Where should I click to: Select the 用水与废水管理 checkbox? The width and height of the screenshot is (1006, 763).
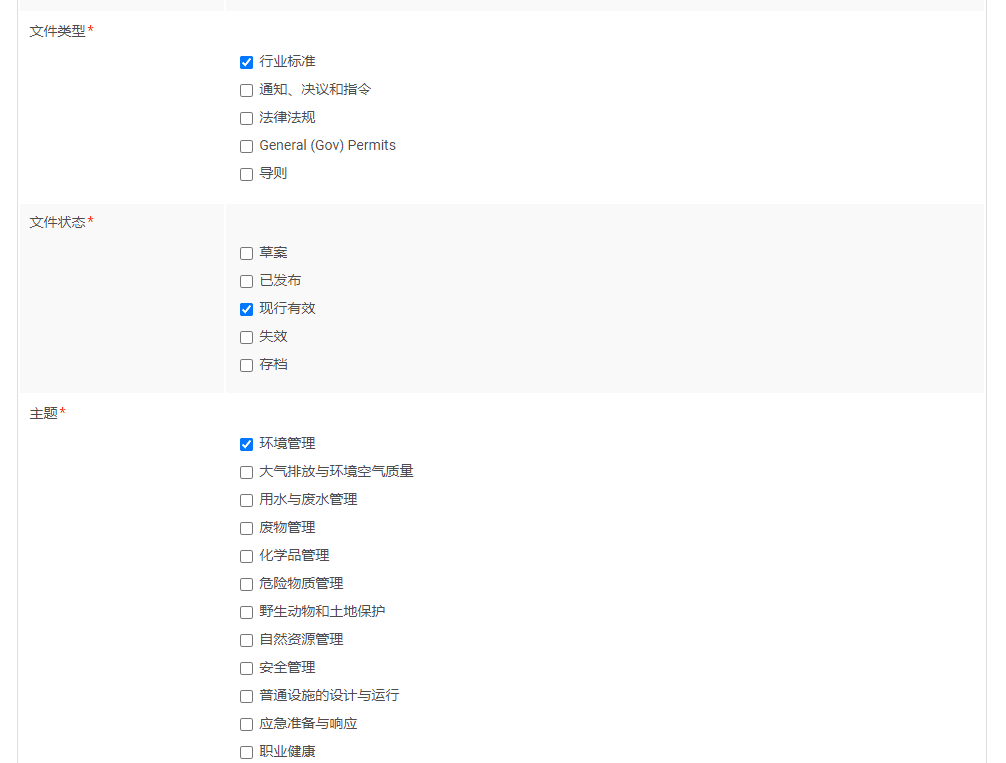pos(246,500)
